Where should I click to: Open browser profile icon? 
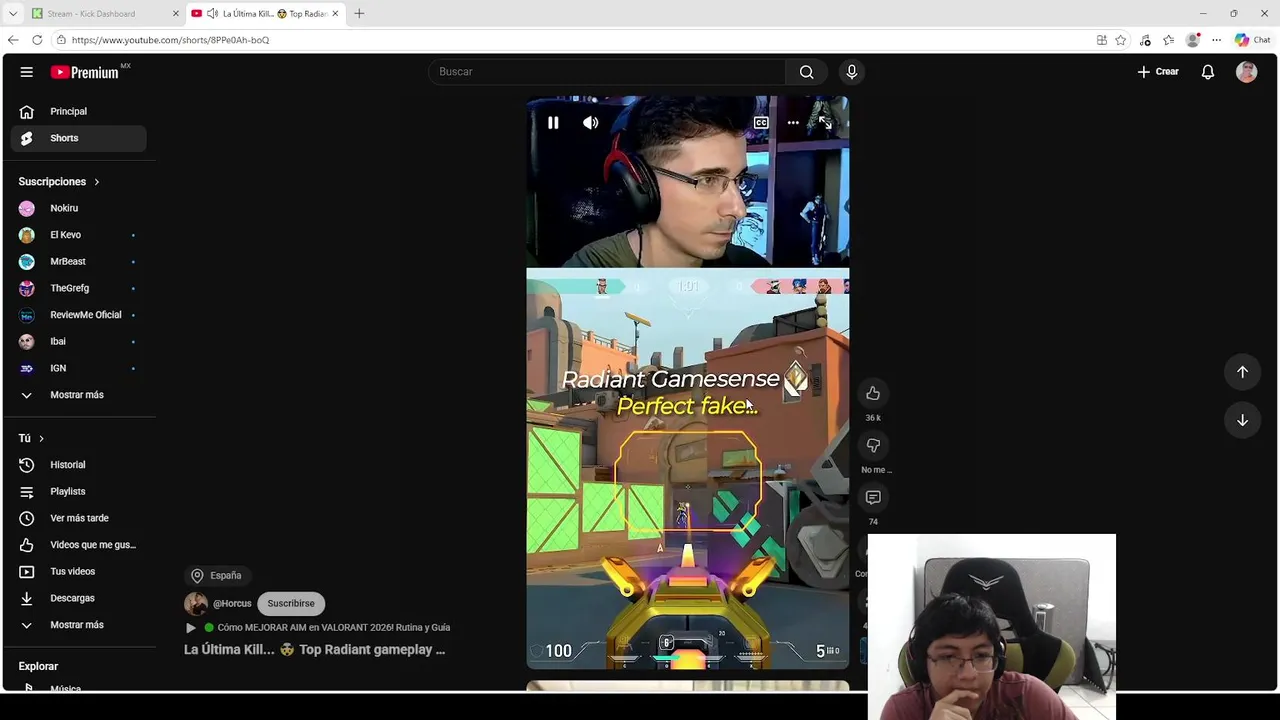coord(1193,40)
